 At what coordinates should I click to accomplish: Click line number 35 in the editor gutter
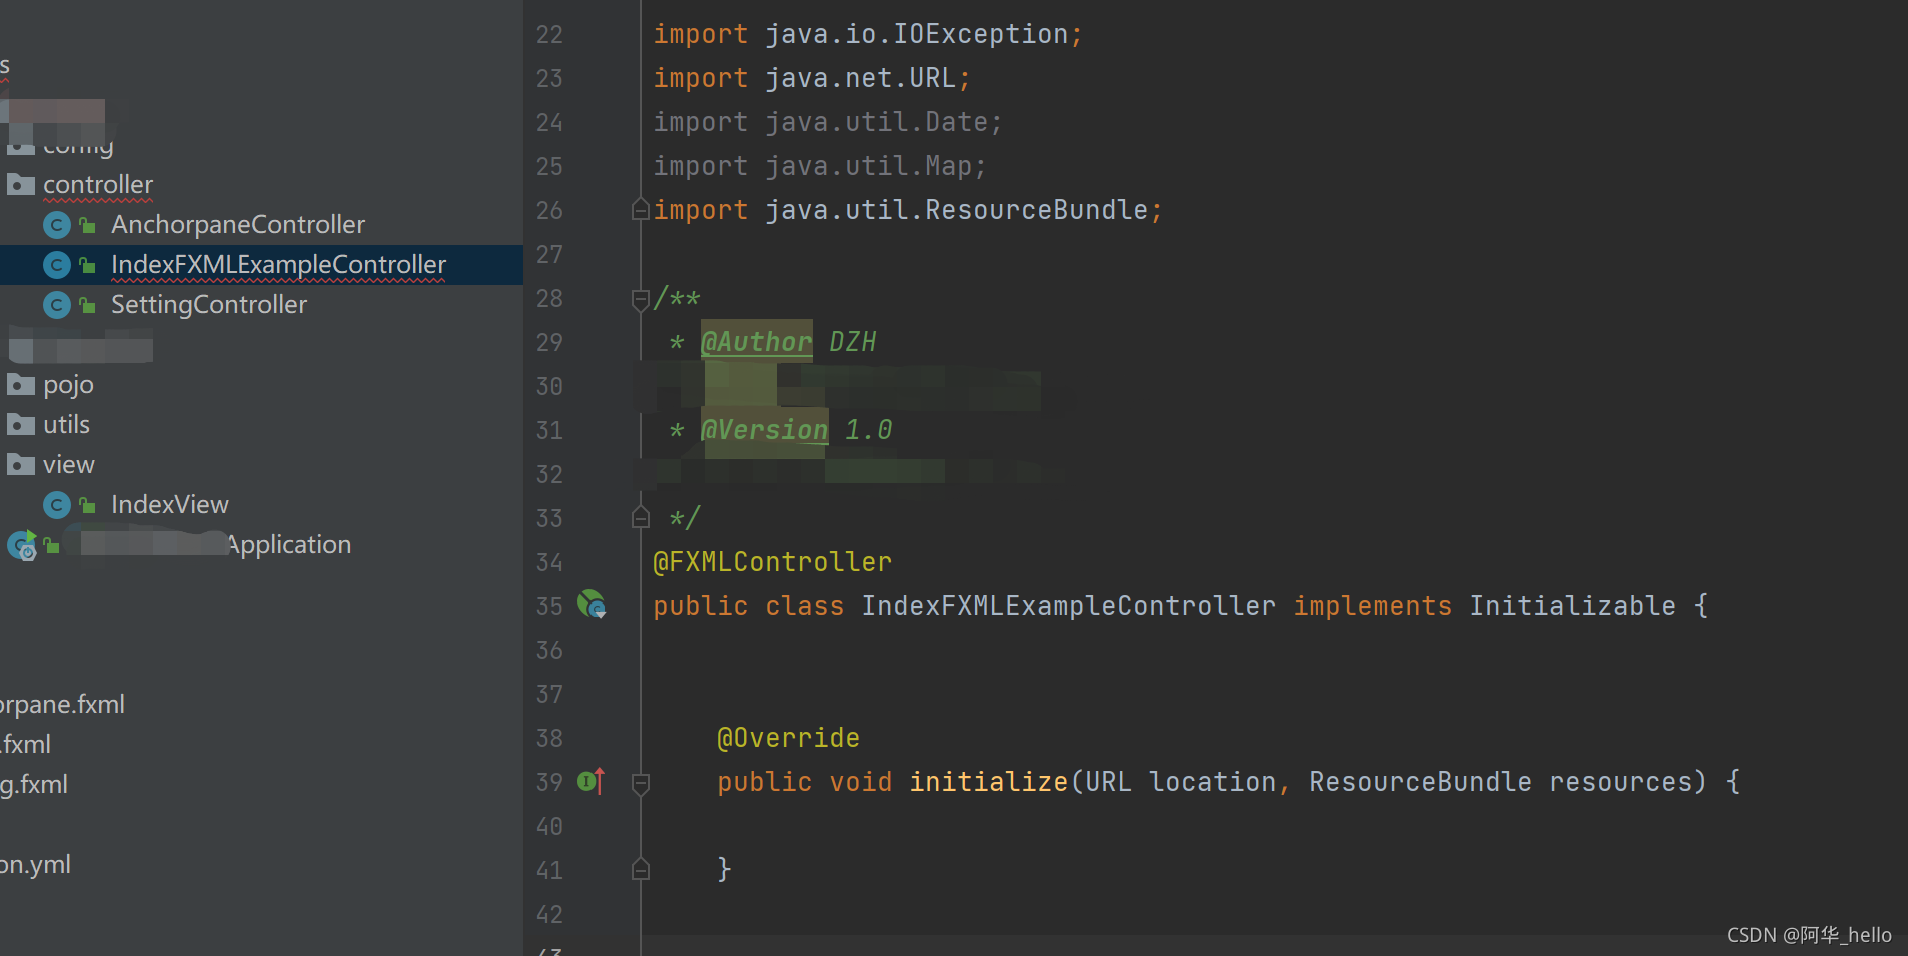coord(549,606)
